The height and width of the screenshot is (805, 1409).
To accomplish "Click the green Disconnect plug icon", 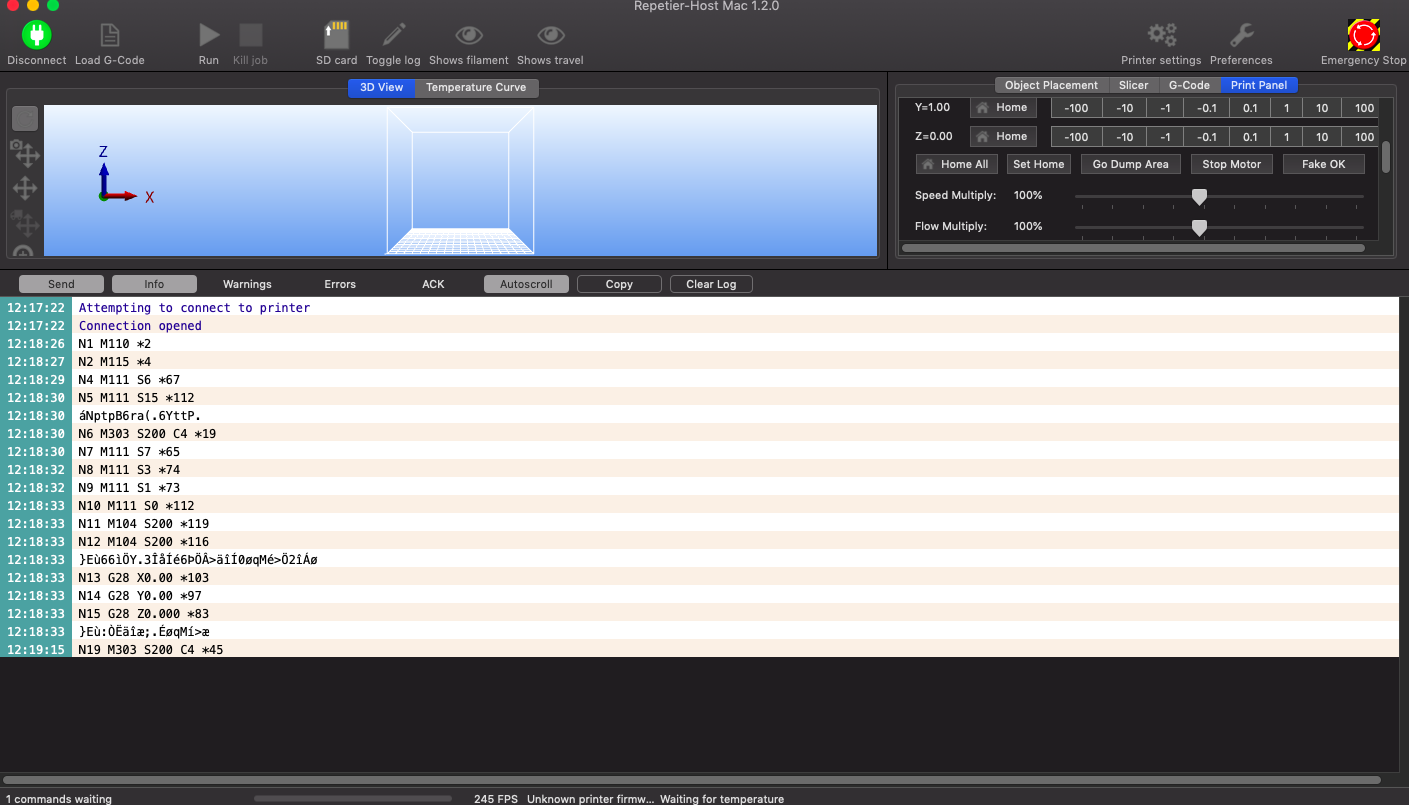I will [x=37, y=35].
